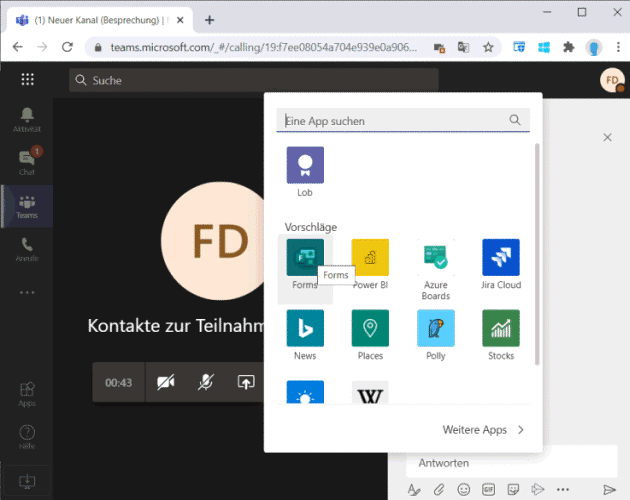The width and height of the screenshot is (630, 500).
Task: Open the Apps store in sidebar
Action: (27, 394)
